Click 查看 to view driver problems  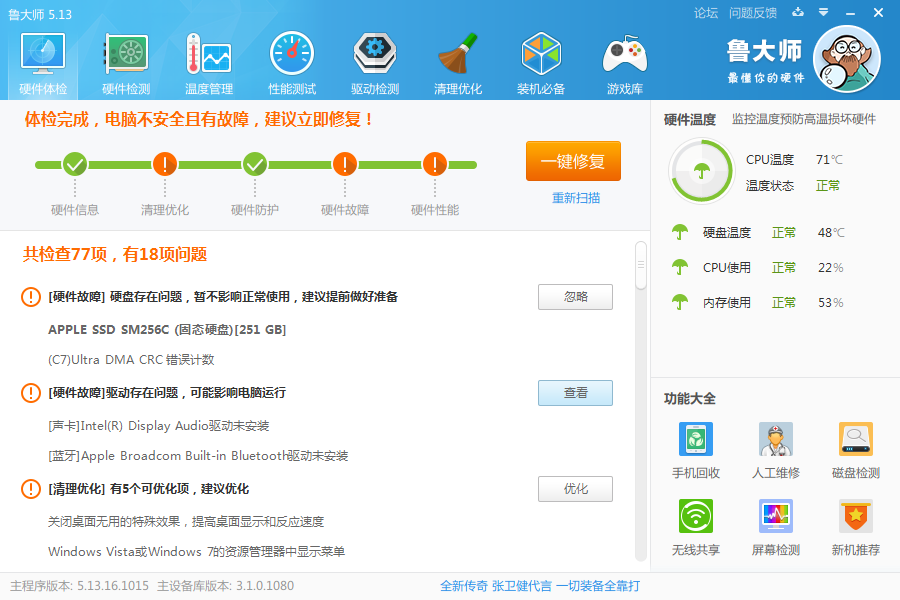pyautogui.click(x=575, y=393)
